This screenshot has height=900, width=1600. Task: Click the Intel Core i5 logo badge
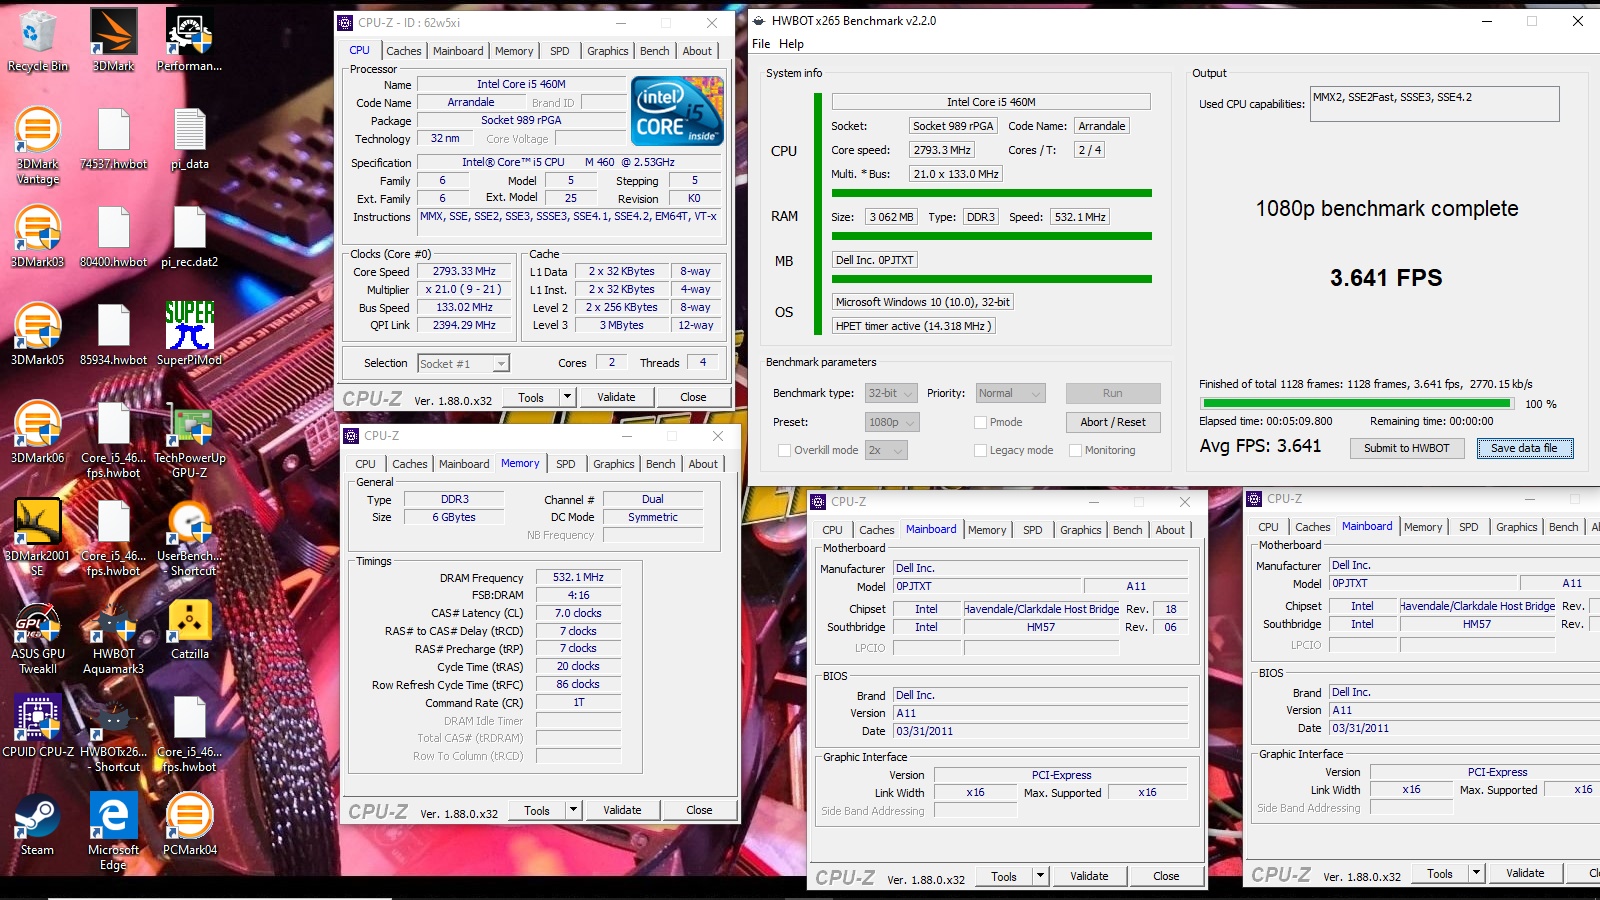(678, 110)
